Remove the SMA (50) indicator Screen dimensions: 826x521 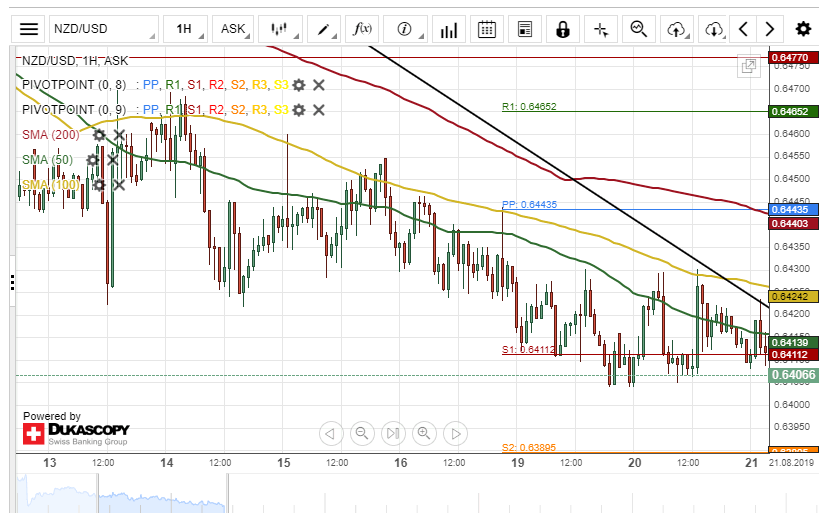coord(113,159)
